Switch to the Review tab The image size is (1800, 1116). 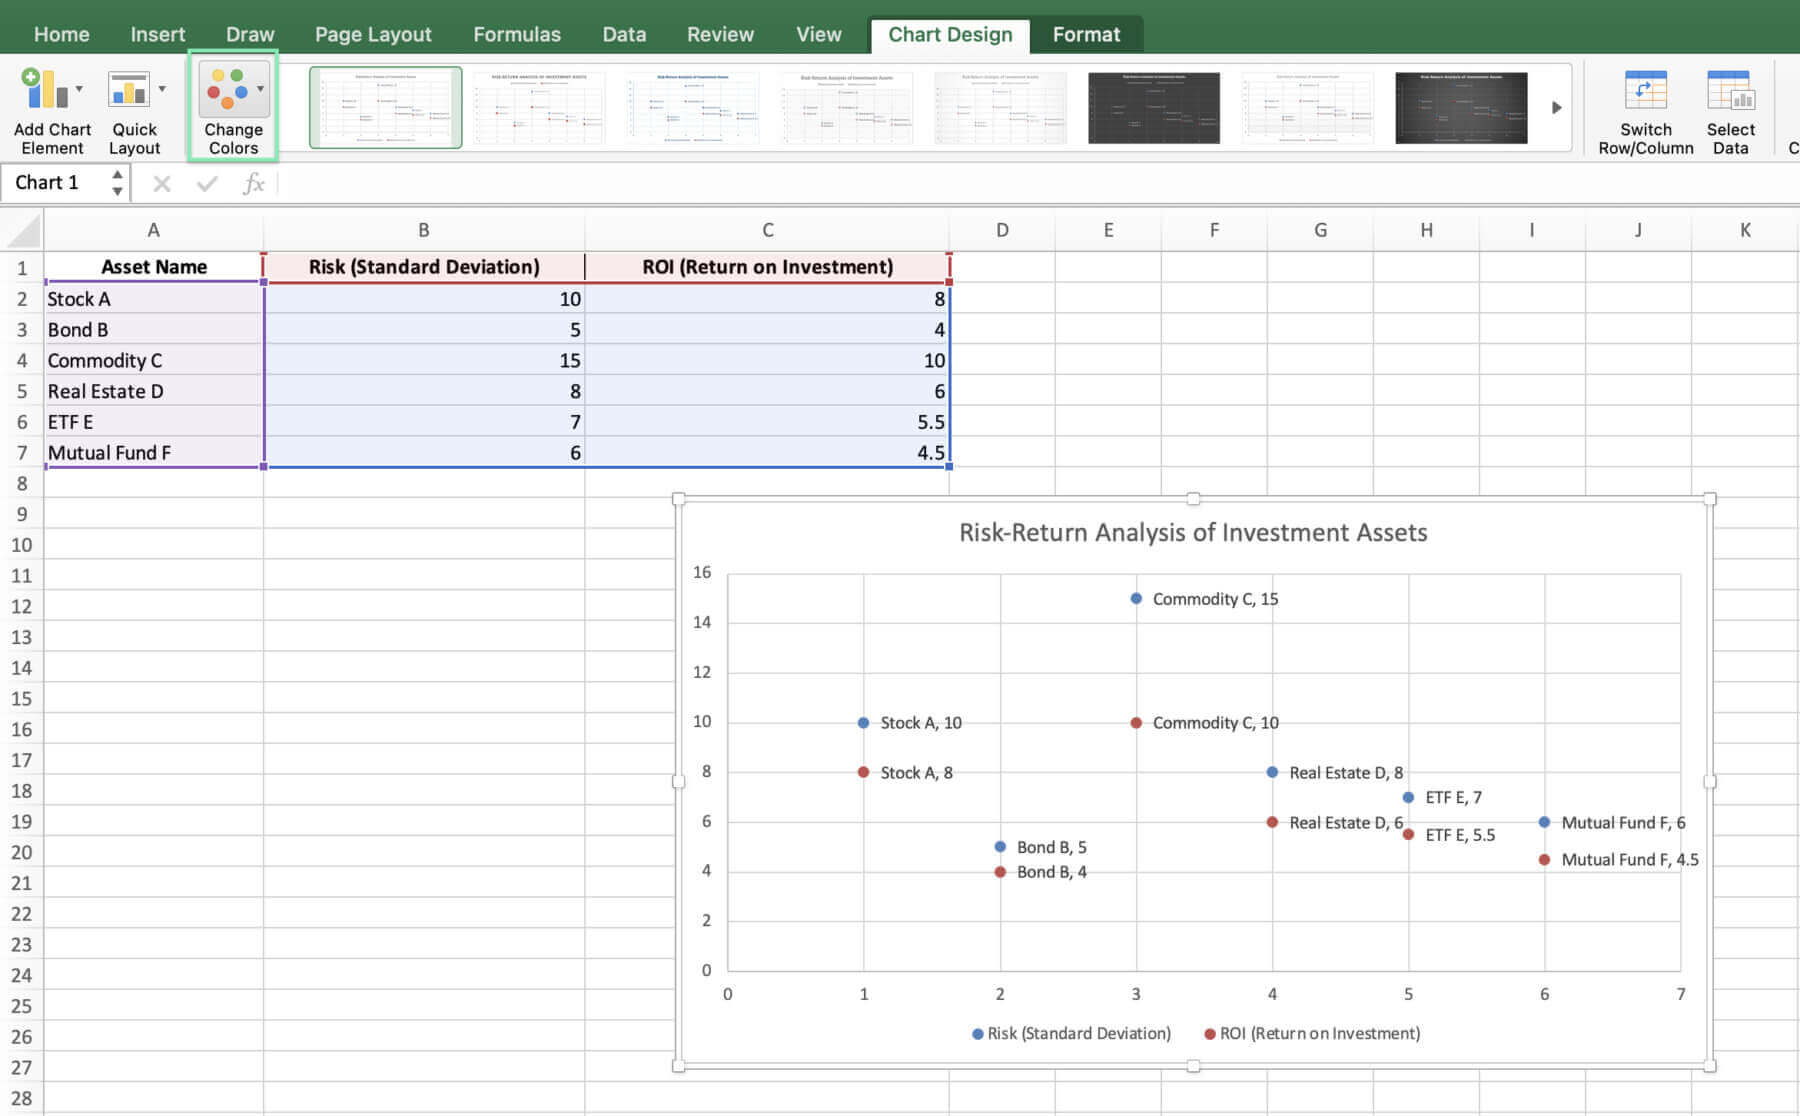tap(720, 34)
